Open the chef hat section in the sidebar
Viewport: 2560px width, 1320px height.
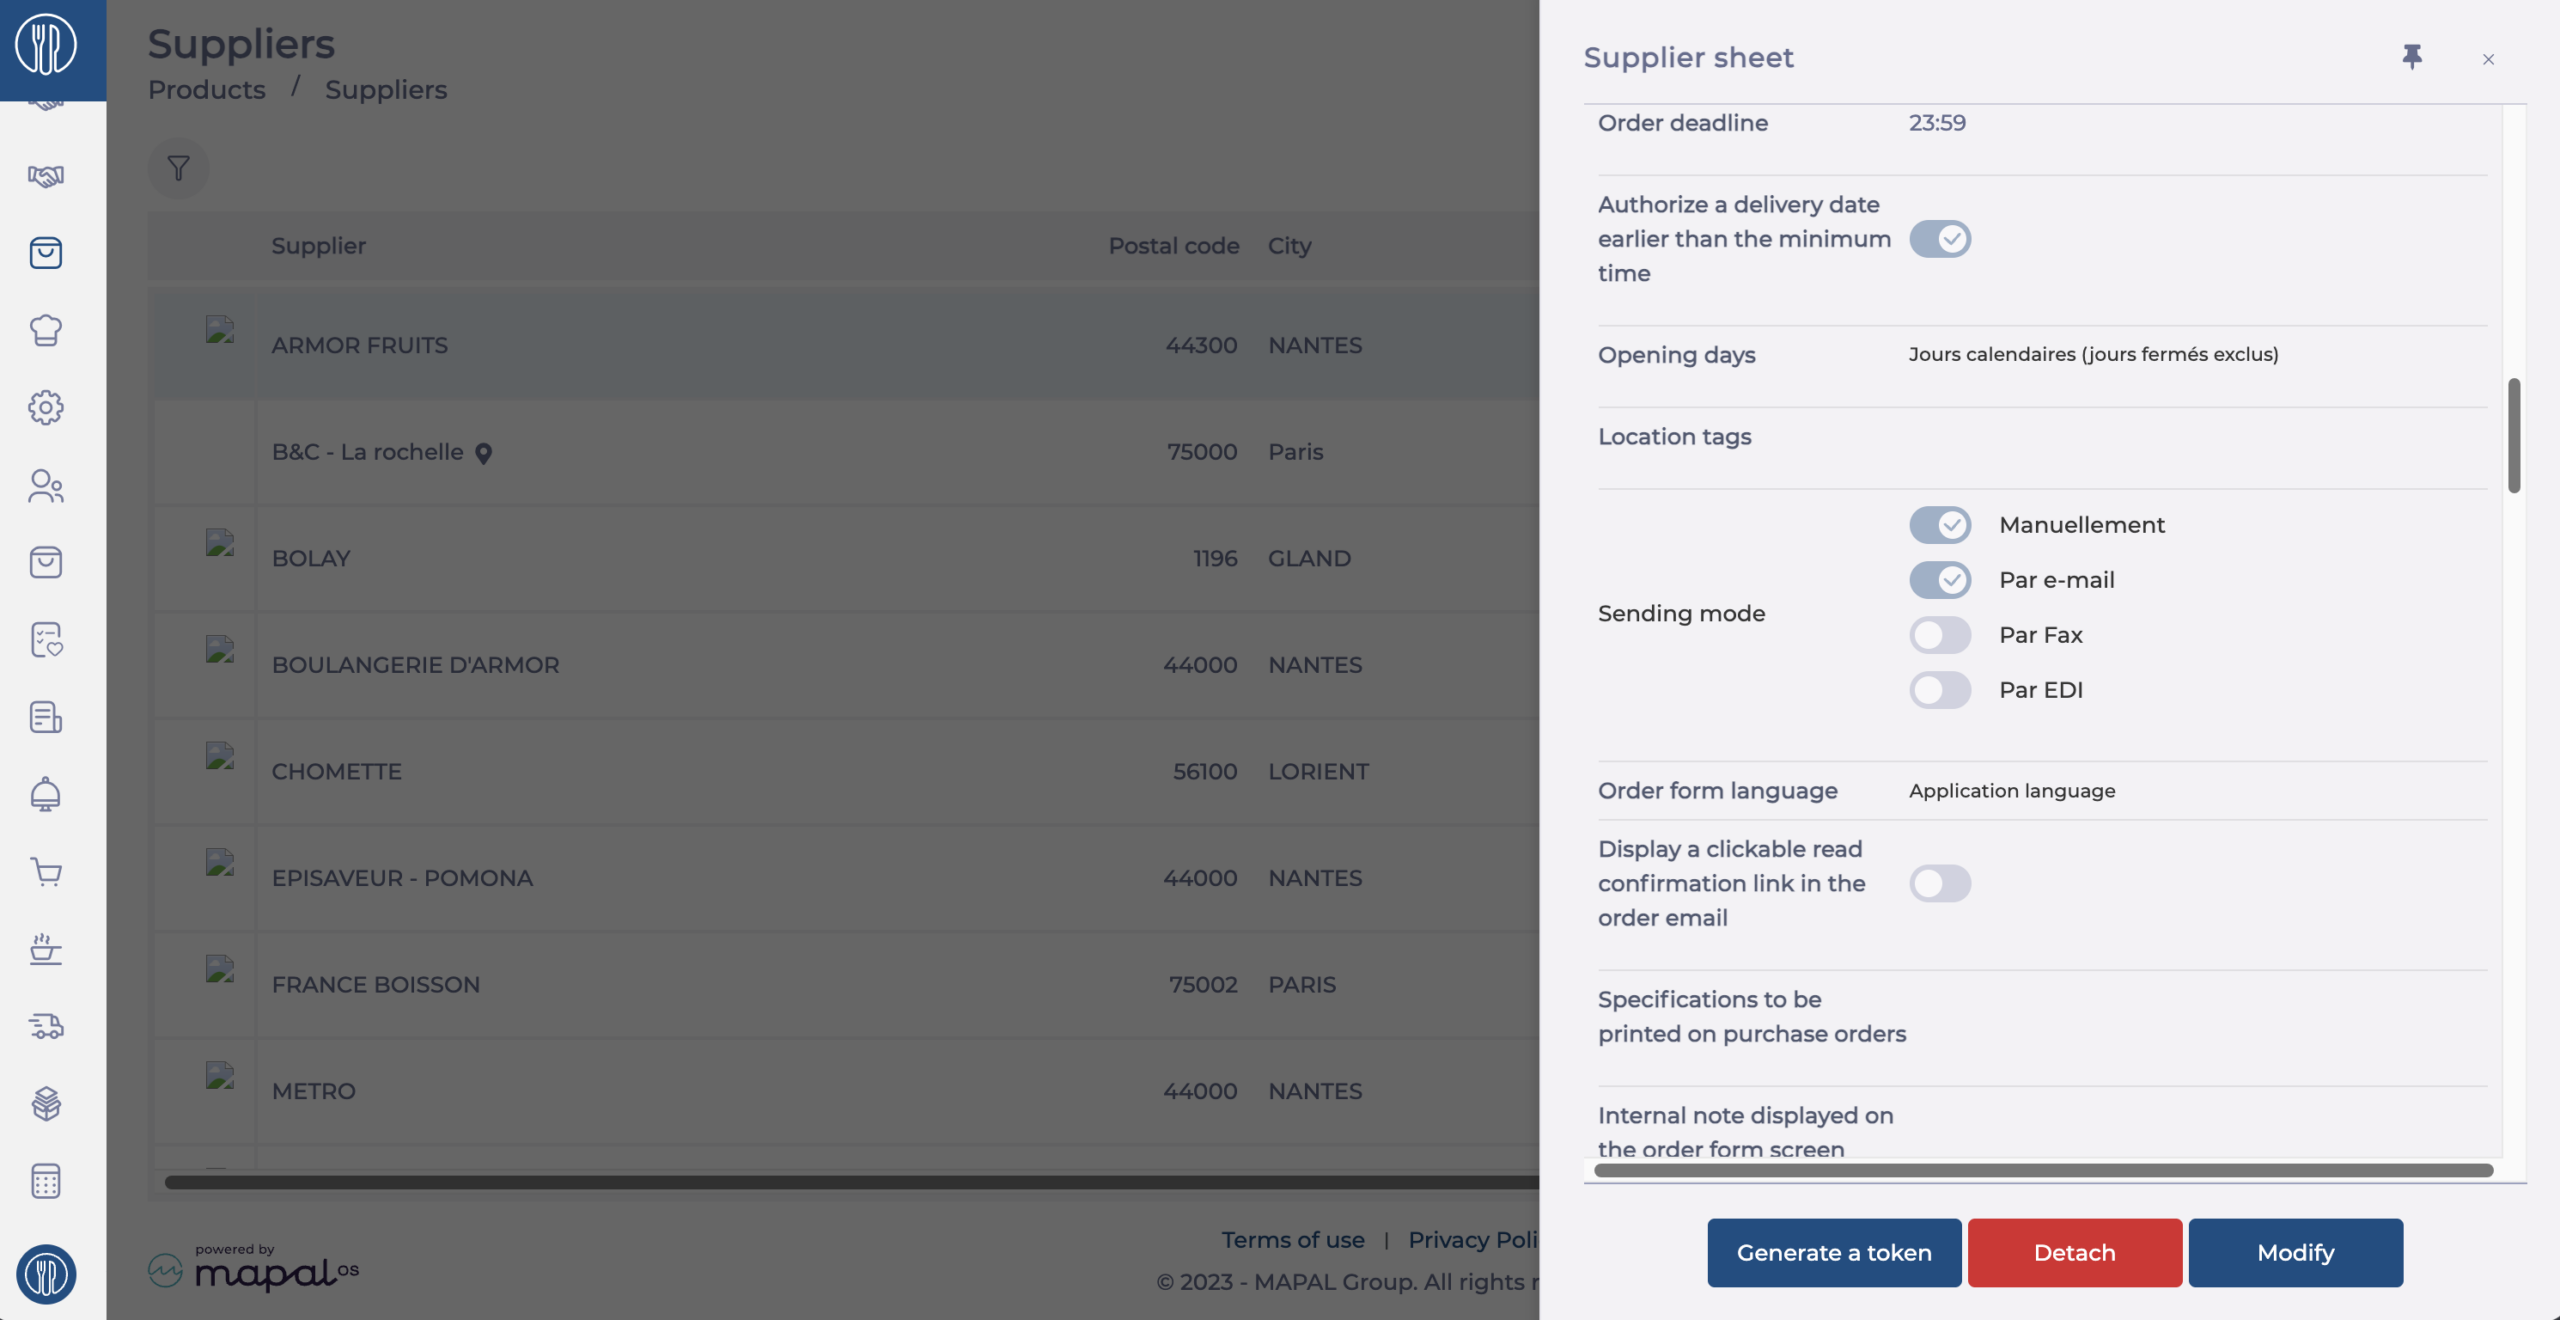click(x=46, y=330)
